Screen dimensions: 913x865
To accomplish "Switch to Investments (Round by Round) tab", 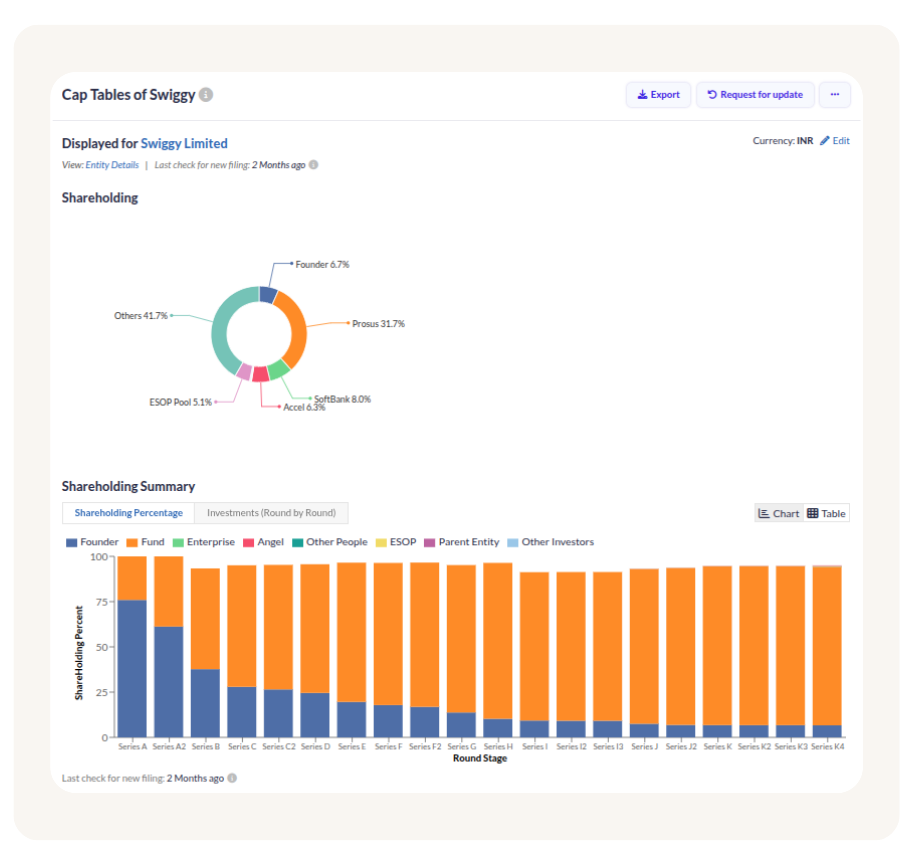I will pos(271,513).
